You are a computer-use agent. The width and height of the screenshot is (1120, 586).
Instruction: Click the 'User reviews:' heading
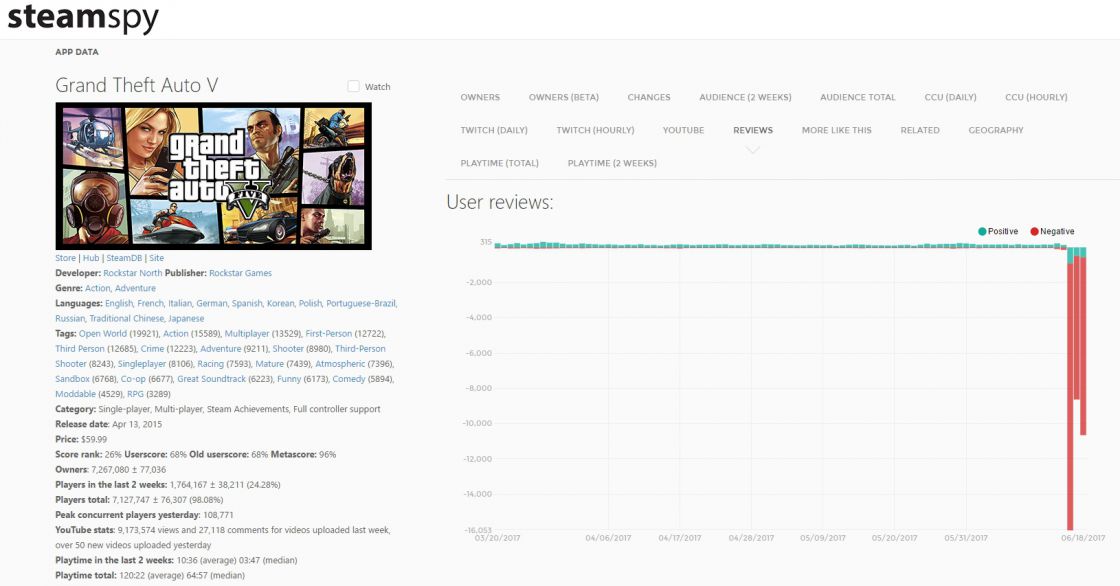coord(499,202)
